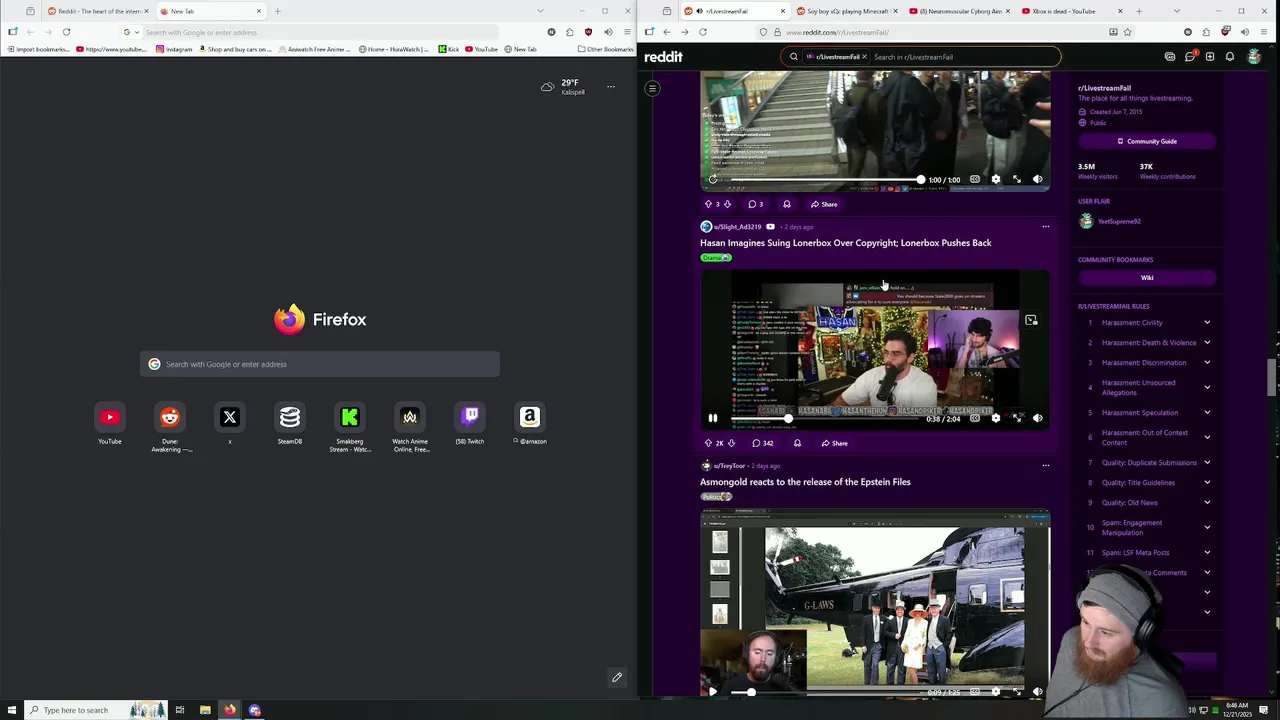Open u/Slight_Ad3219 user profile link

pos(737,227)
